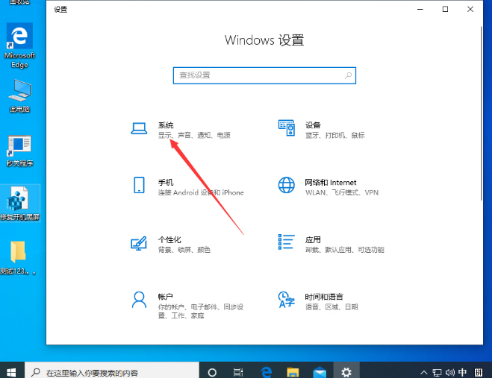
Task: Focus the Find a setting search box
Action: (264, 75)
